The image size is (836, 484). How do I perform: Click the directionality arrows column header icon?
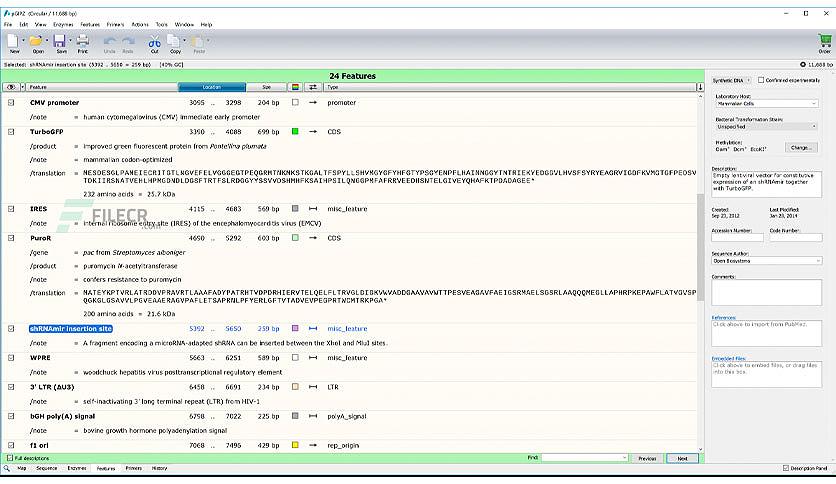(312, 87)
